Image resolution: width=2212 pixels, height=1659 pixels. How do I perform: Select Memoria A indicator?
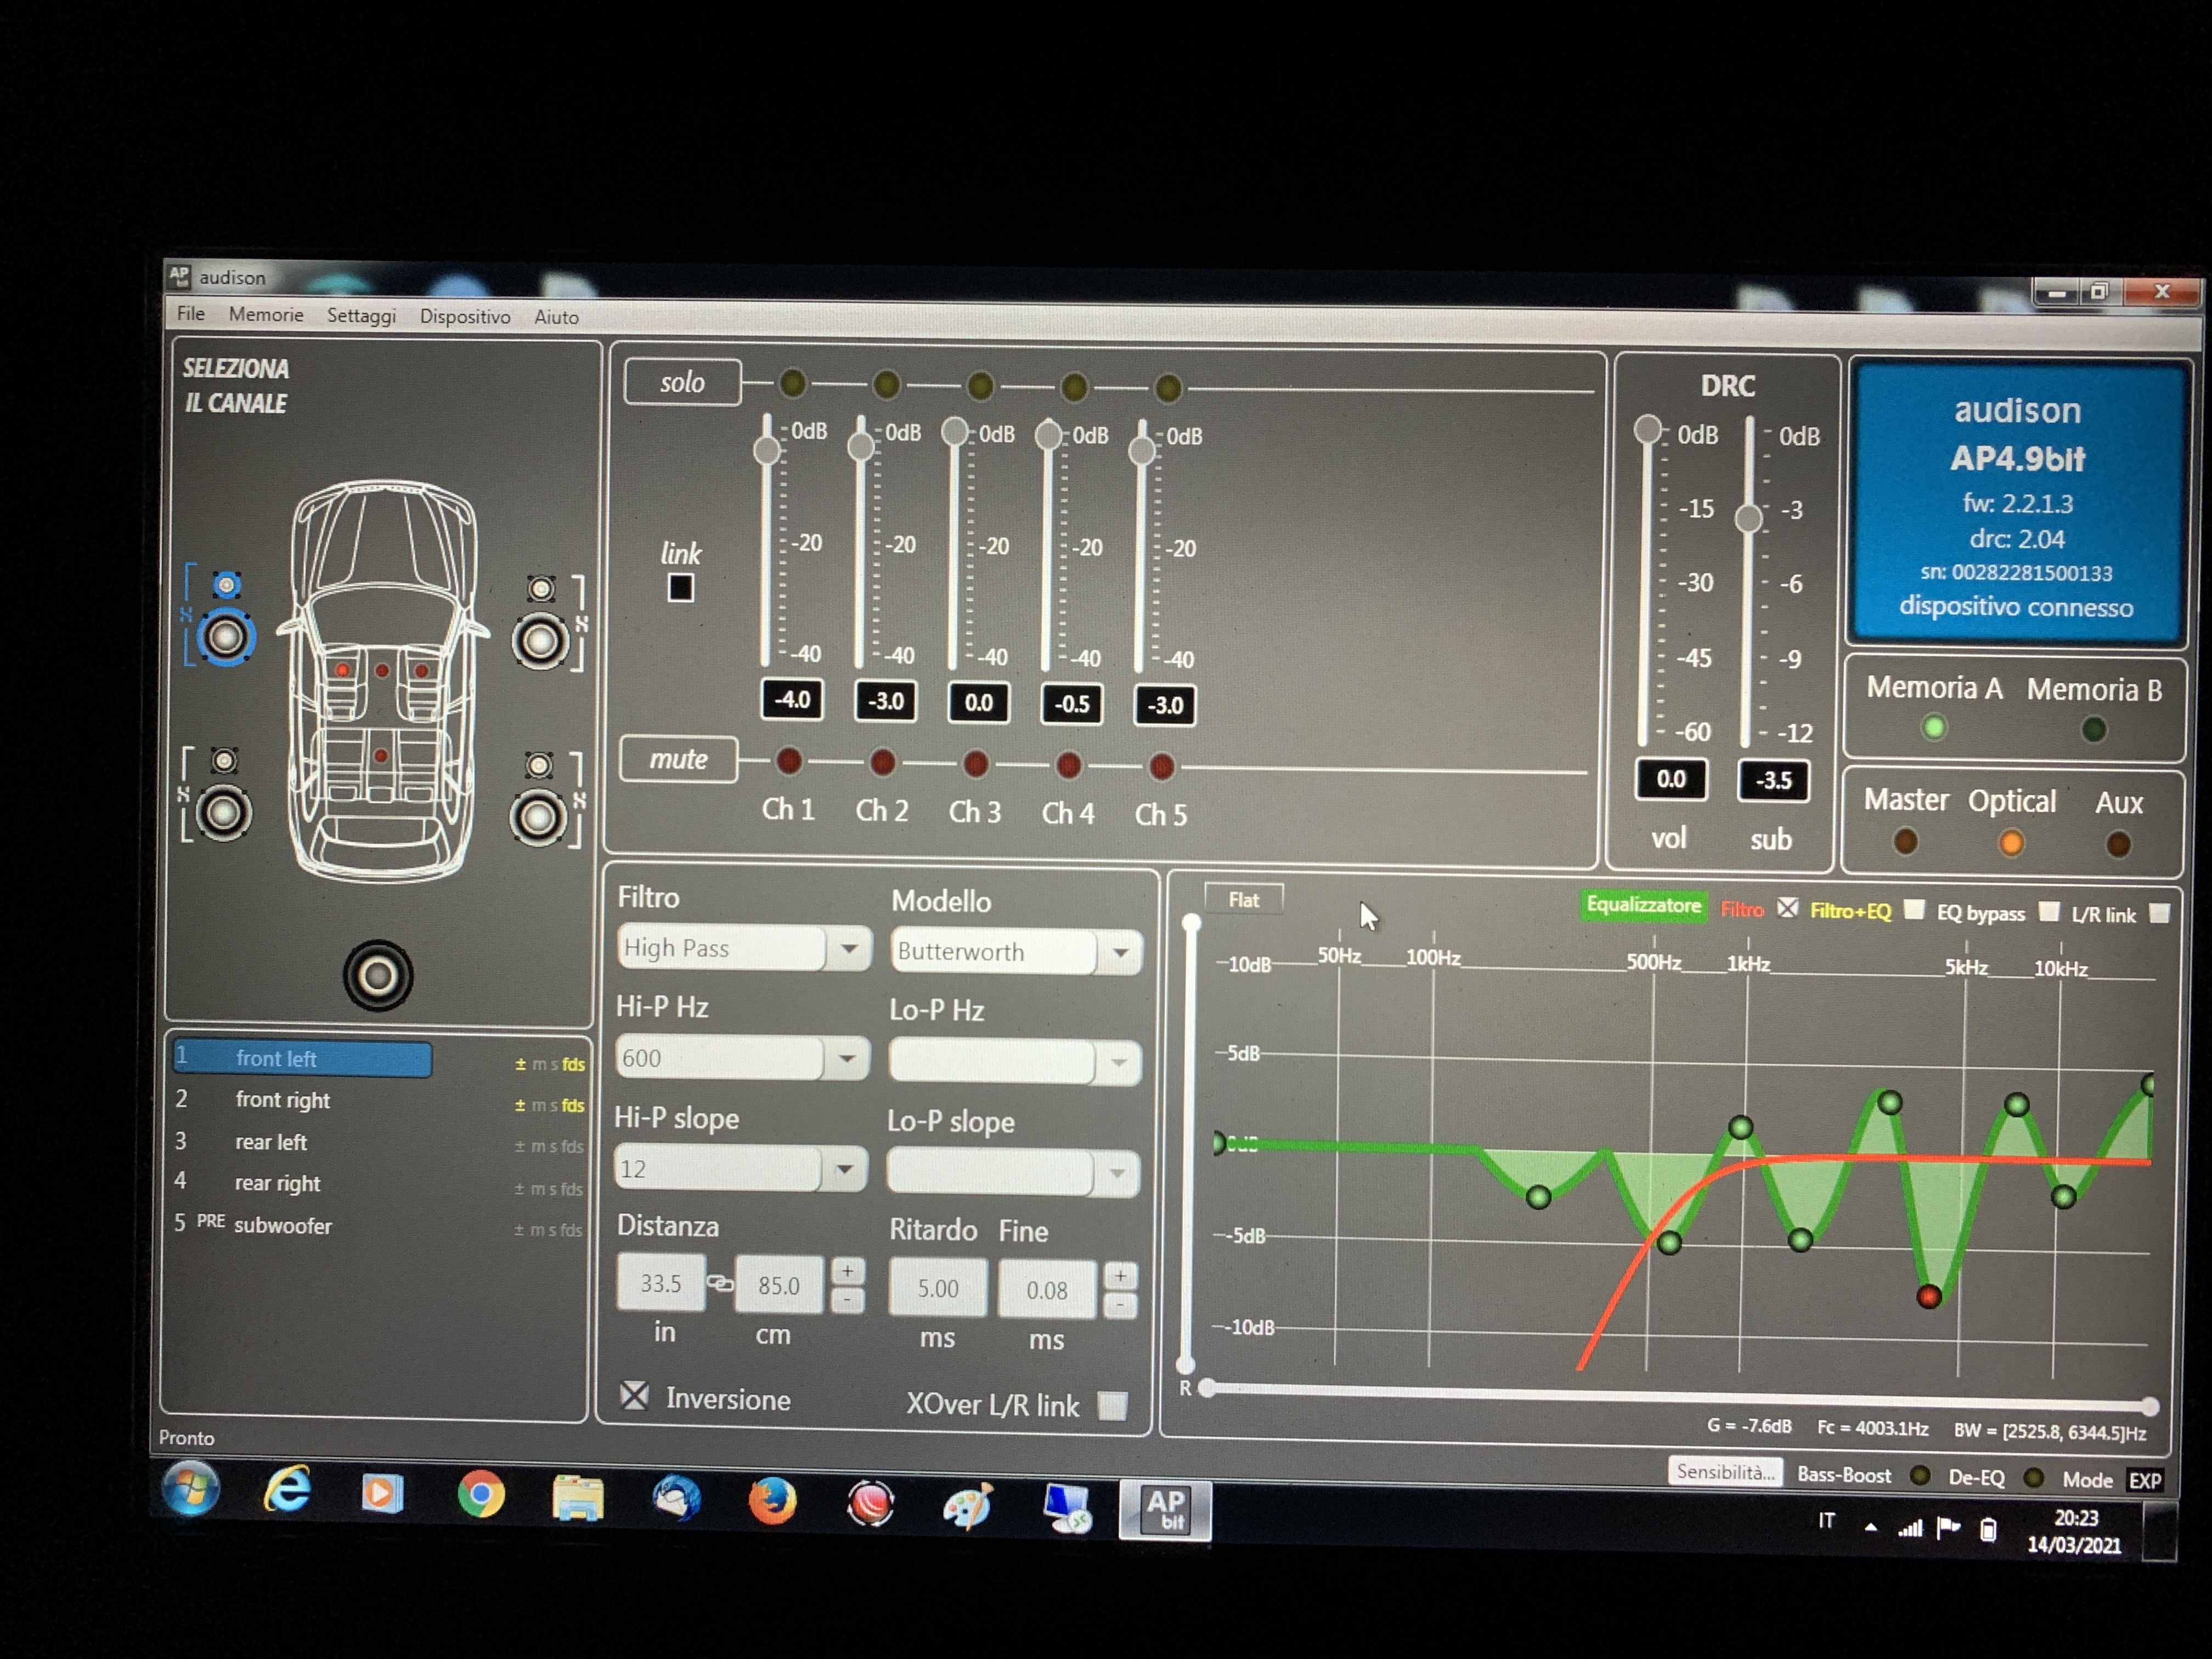pos(1934,727)
